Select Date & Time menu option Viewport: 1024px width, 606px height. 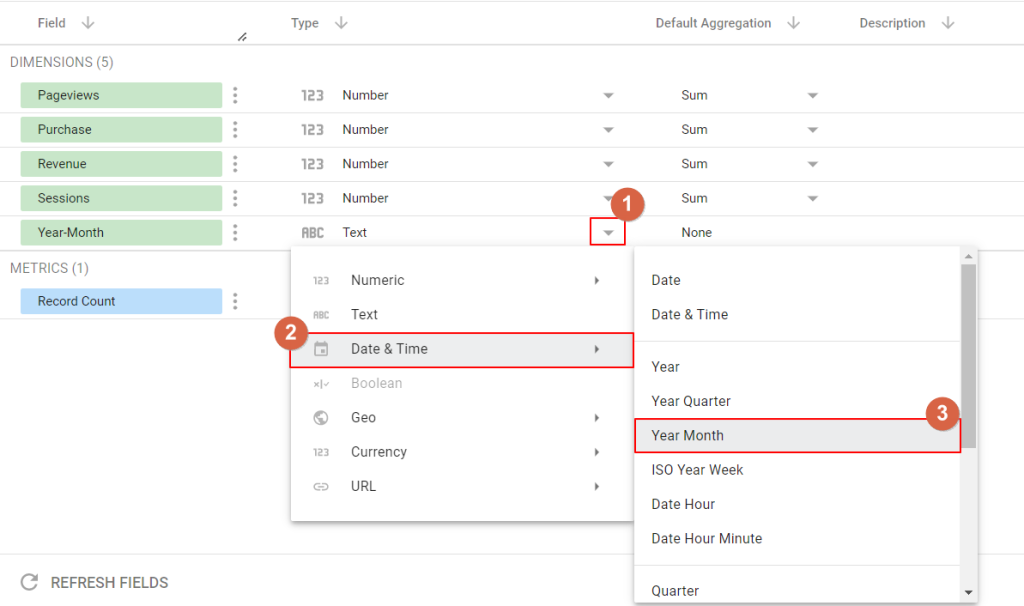[x=461, y=349]
